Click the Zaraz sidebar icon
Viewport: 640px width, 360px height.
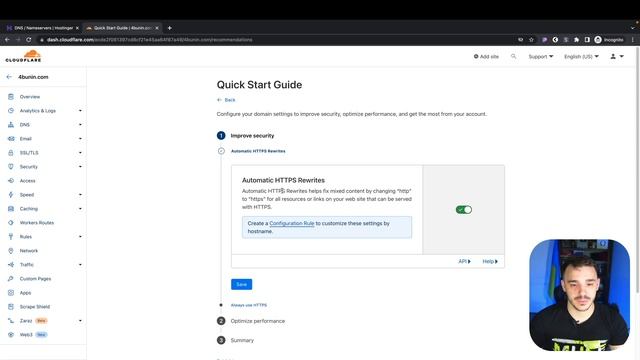coord(11,321)
